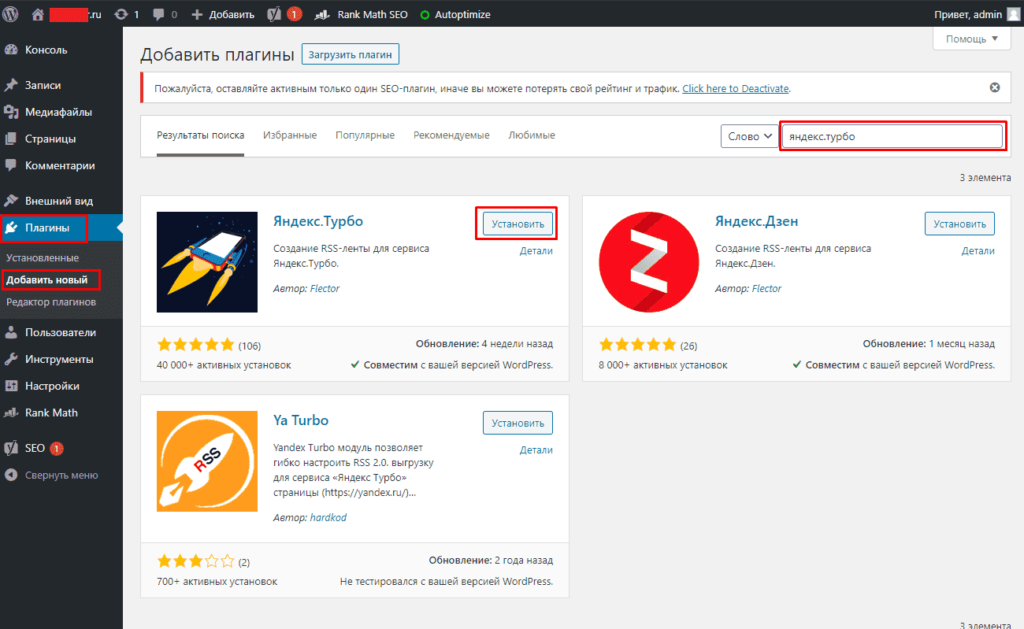Viewport: 1024px width, 629px height.
Task: Open Редактор плагинов submenu item
Action: click(51, 302)
